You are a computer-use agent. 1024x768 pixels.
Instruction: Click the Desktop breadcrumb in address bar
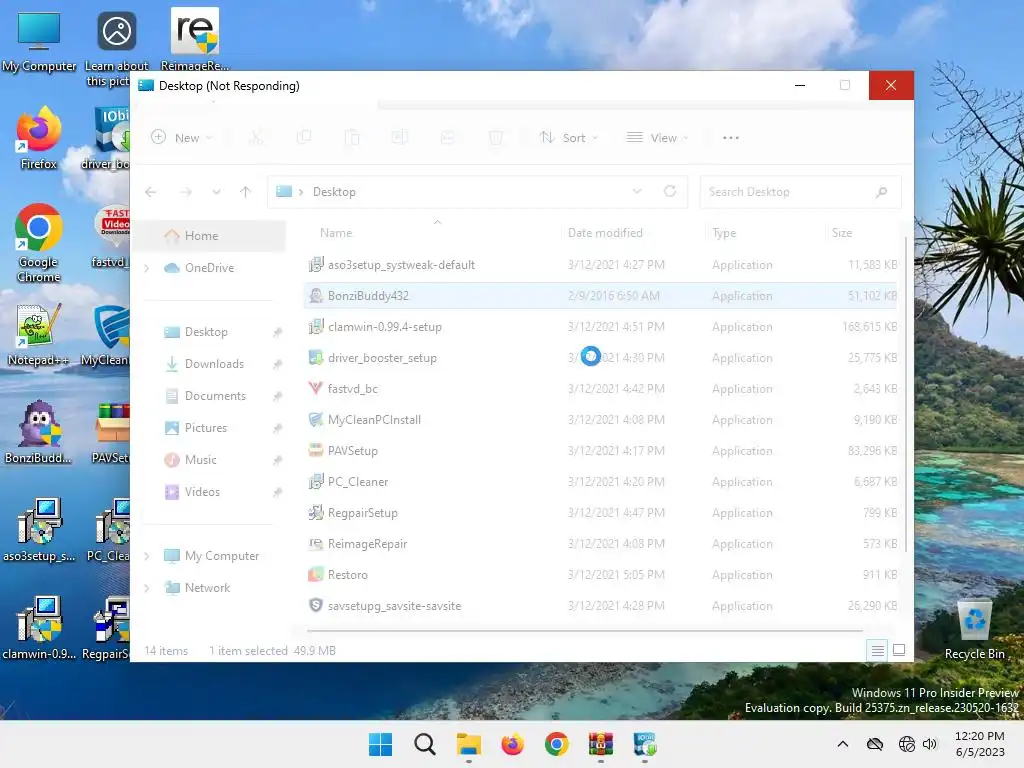pos(334,192)
